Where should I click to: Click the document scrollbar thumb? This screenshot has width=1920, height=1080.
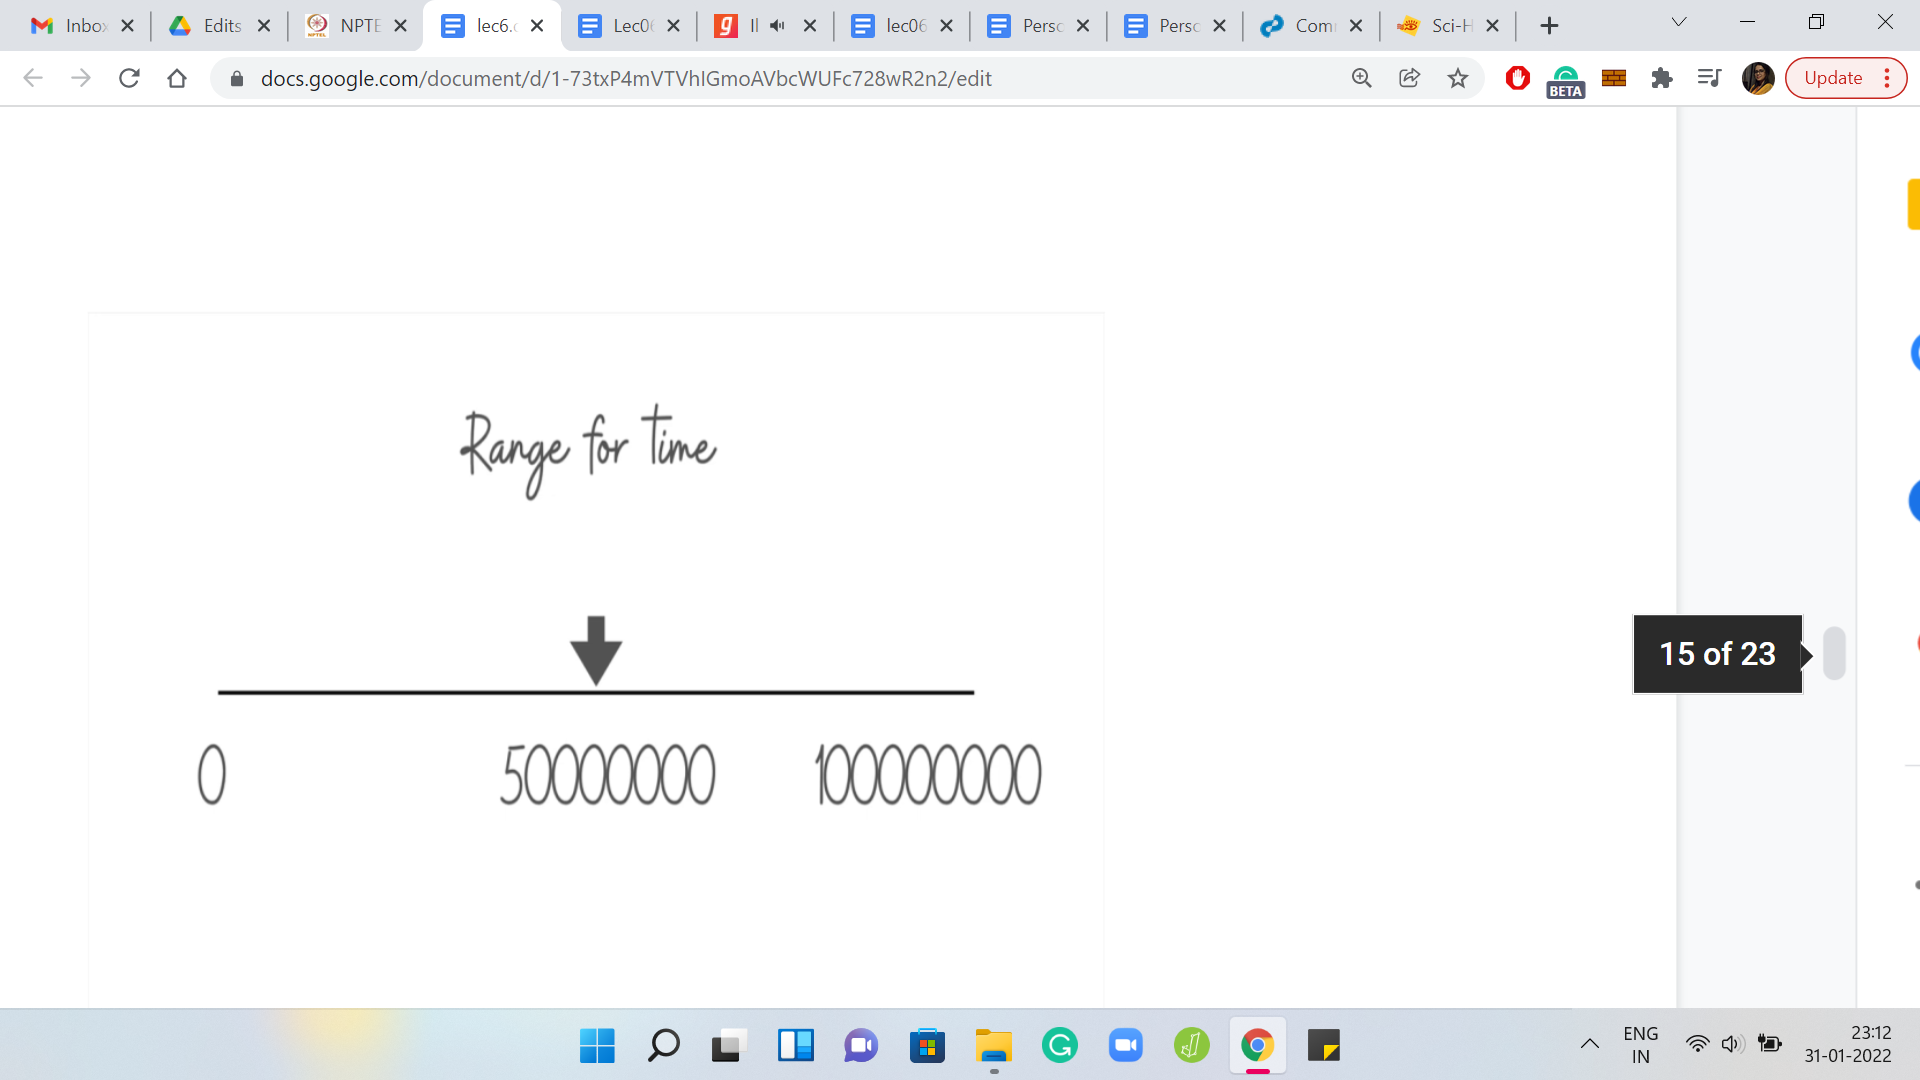(x=1834, y=654)
